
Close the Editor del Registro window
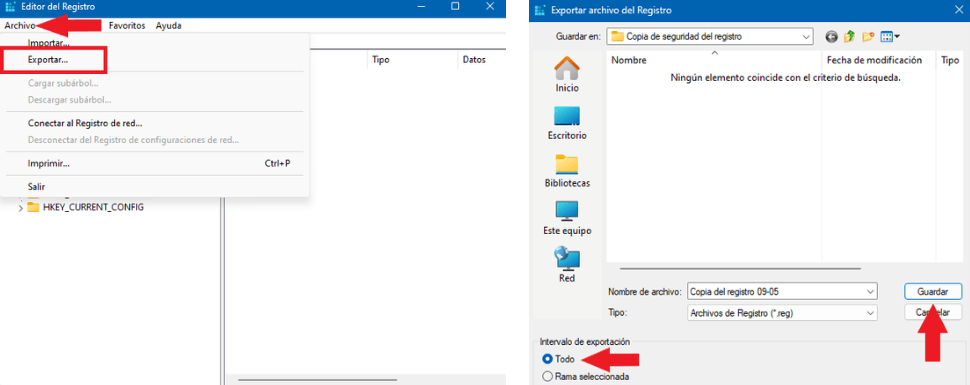490,6
